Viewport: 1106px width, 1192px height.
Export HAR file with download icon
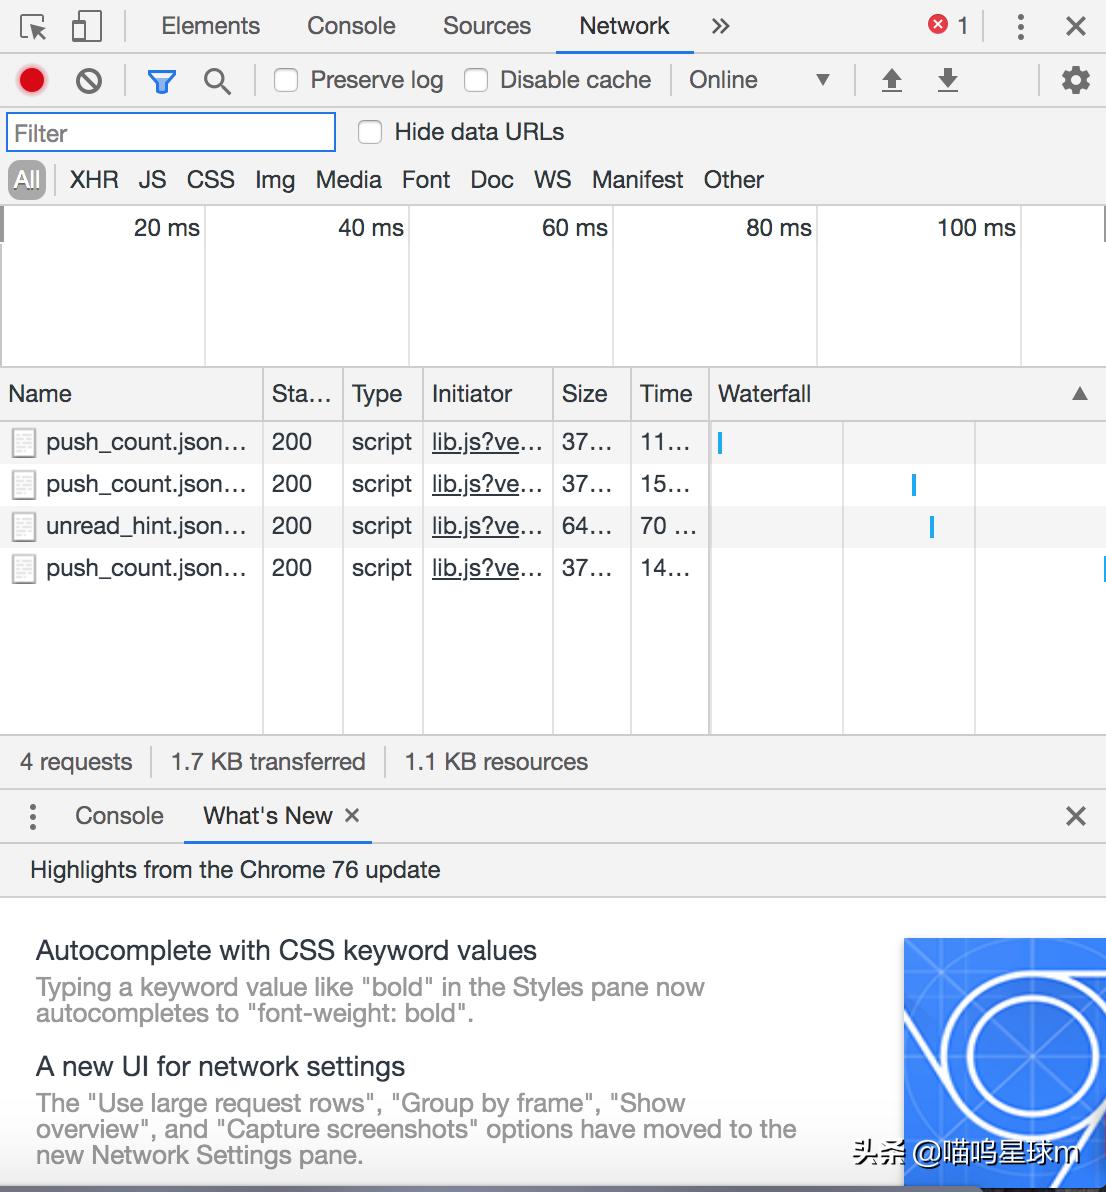pos(948,80)
